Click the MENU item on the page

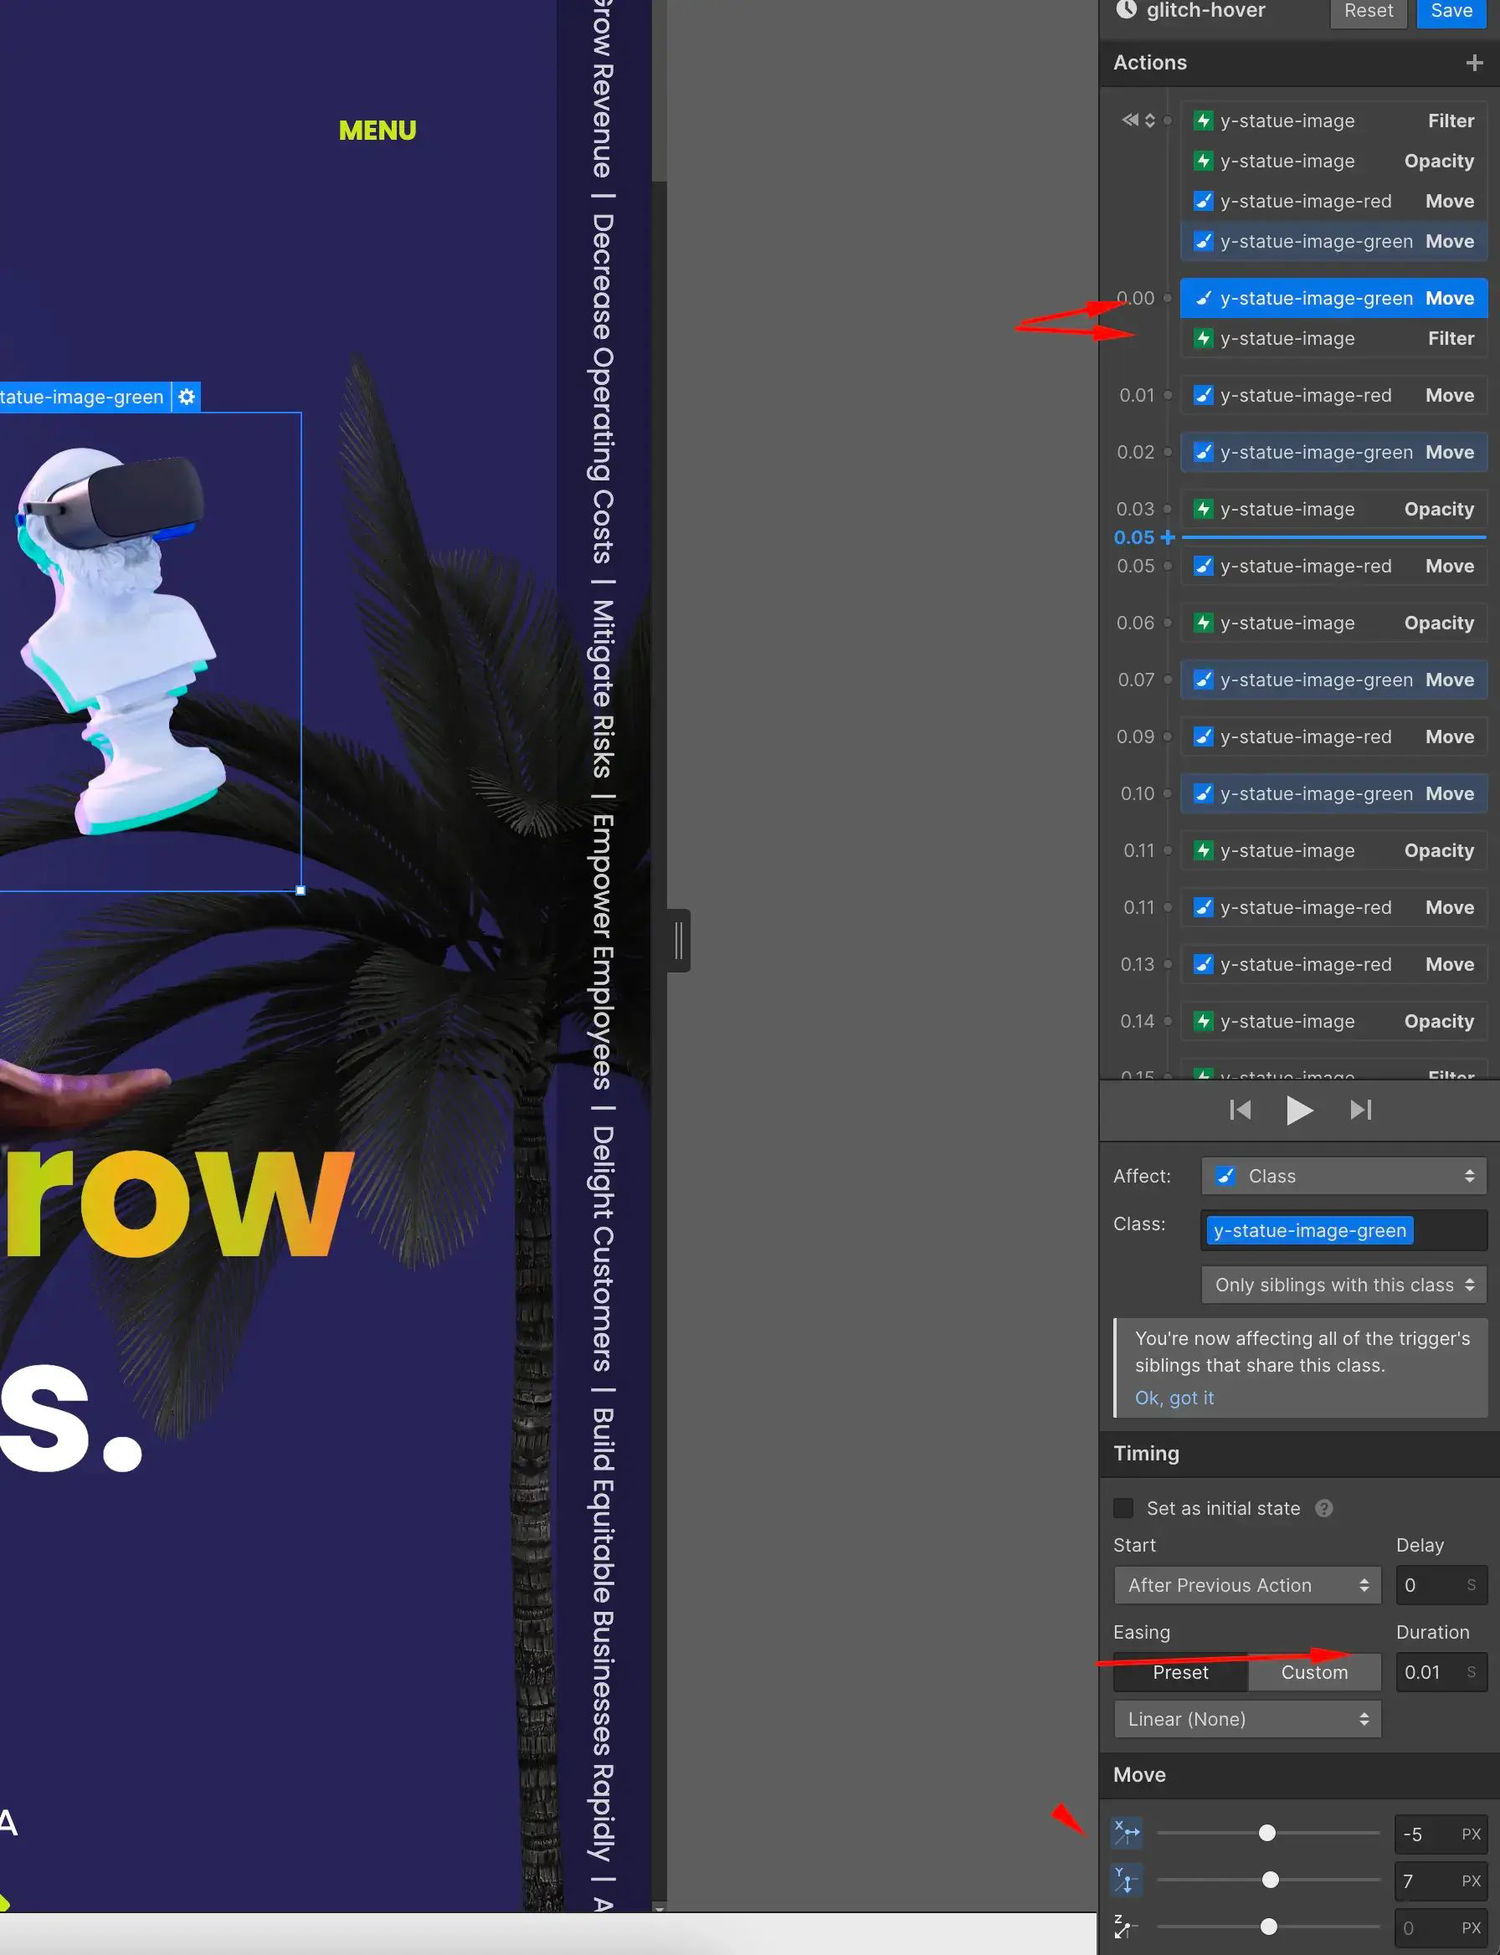377,131
